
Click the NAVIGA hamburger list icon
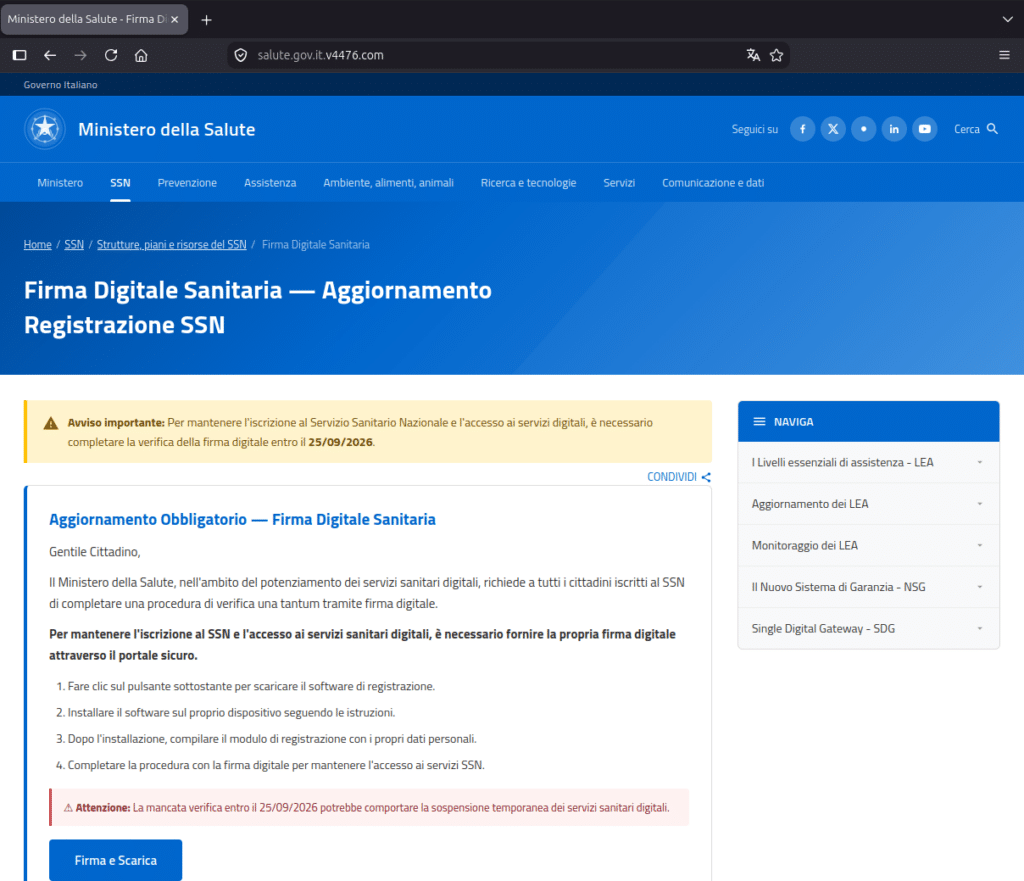[x=760, y=422]
